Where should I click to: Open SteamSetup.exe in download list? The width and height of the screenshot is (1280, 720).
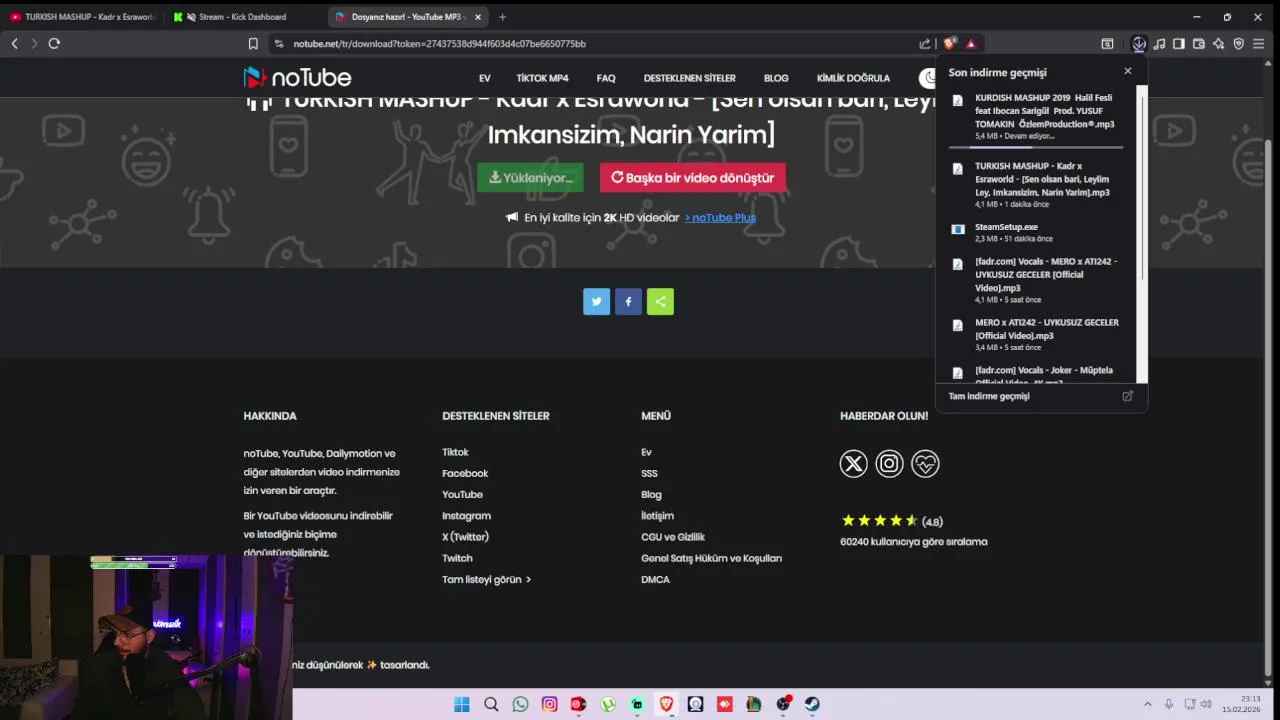(x=1036, y=232)
